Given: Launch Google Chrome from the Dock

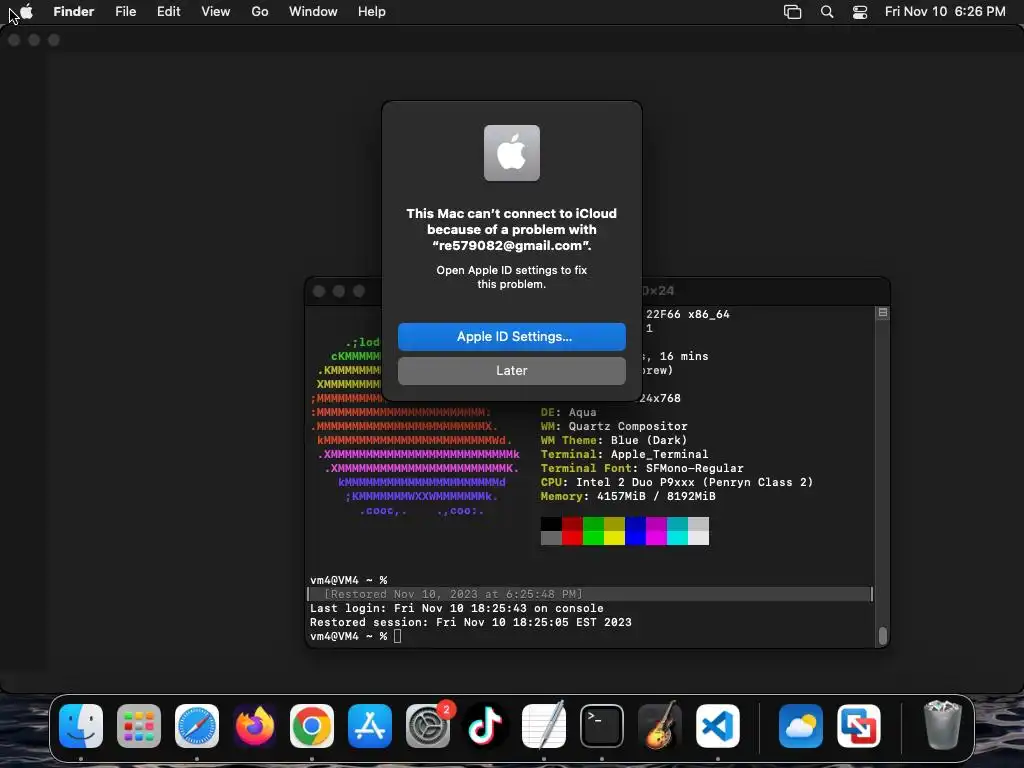Looking at the screenshot, I should (312, 726).
